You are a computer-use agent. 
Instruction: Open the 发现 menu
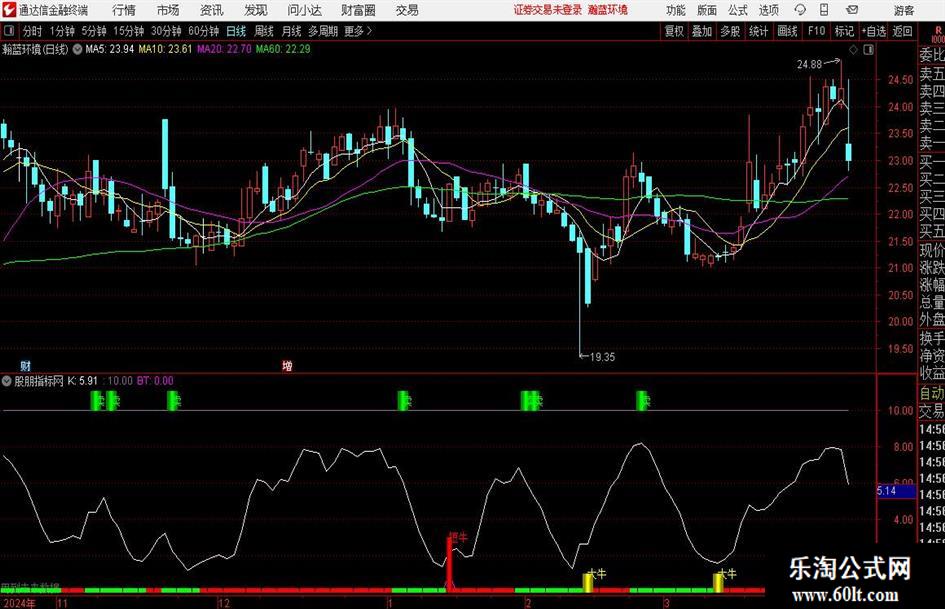tap(255, 10)
